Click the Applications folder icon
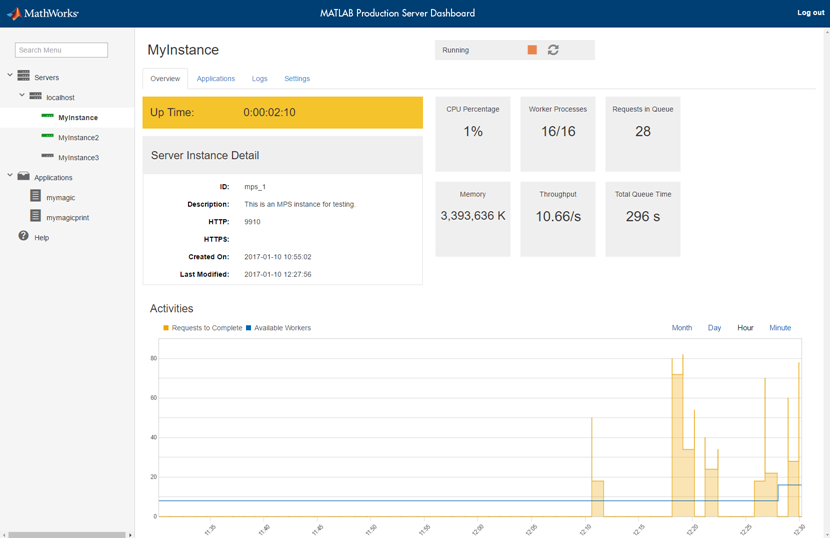 click(23, 176)
